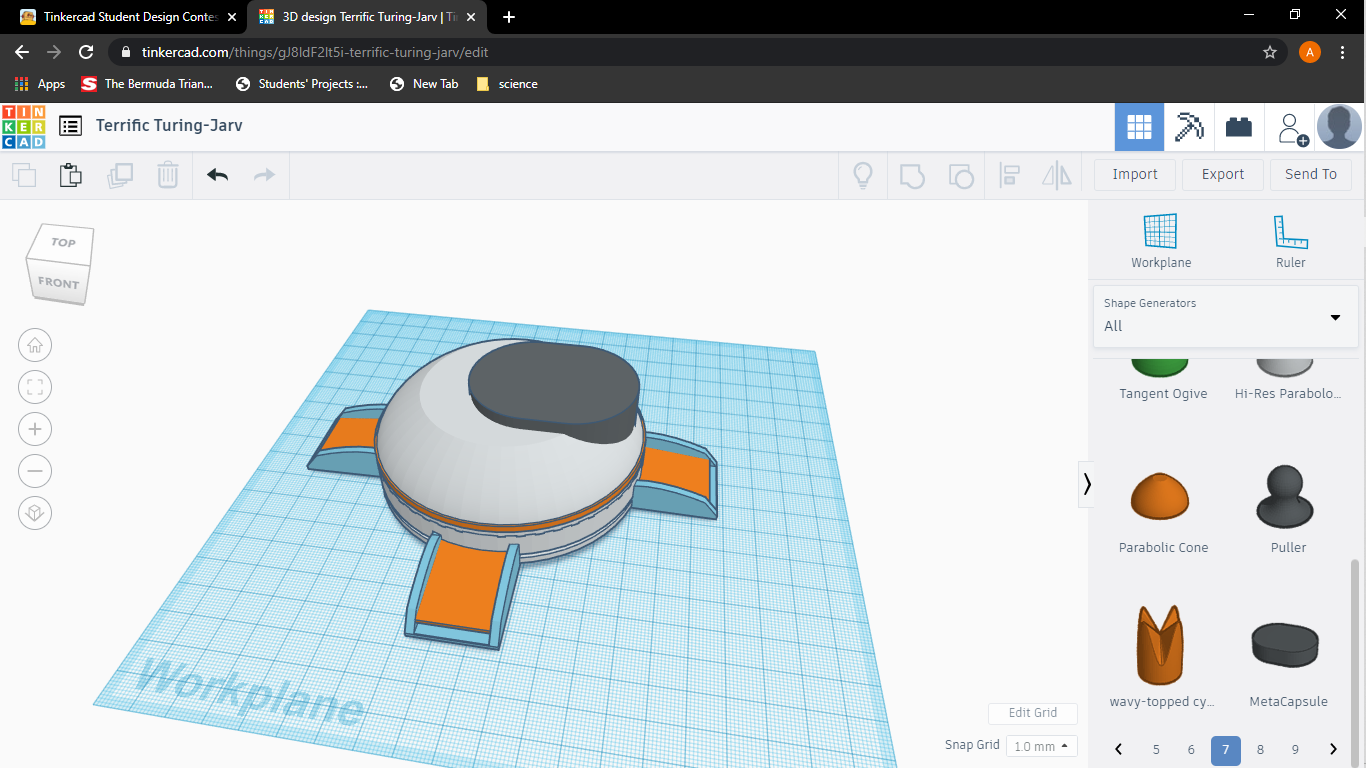
Task: Click the FRONT face of view cube
Action: tap(57, 282)
